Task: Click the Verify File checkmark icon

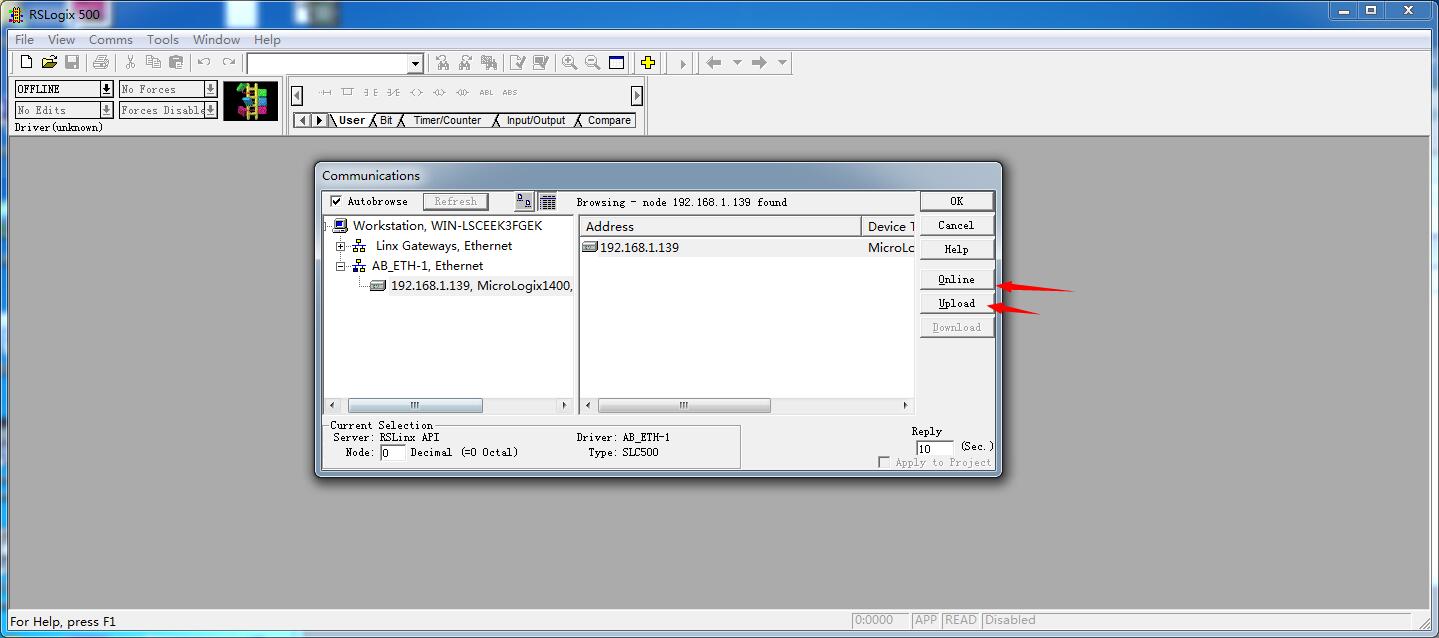Action: 517,62
